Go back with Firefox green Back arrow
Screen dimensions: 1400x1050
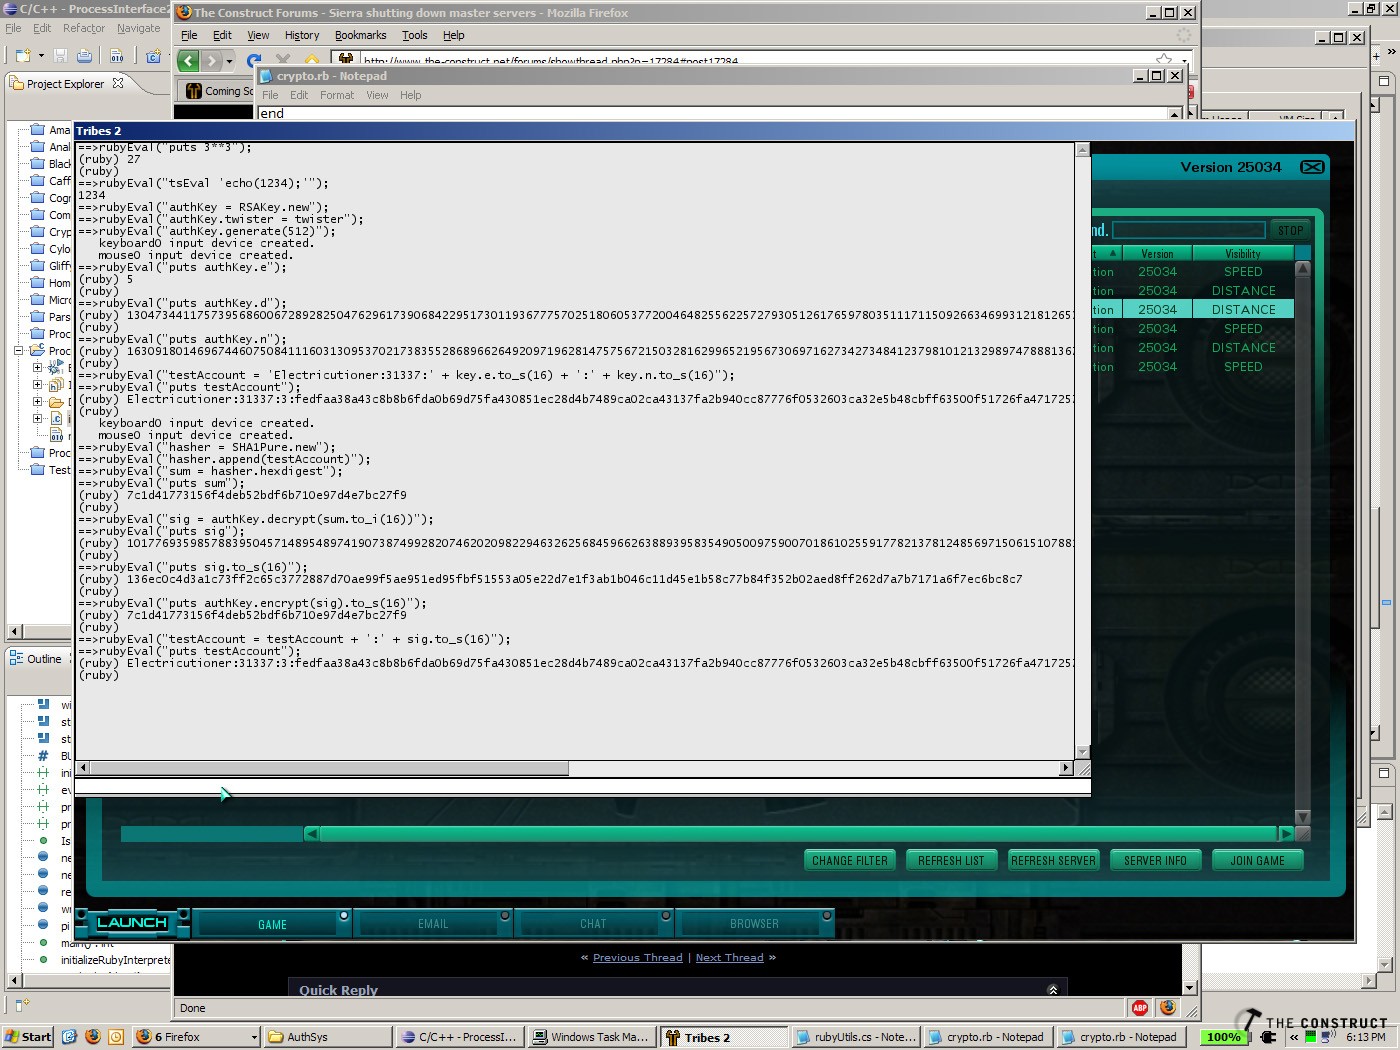(188, 61)
